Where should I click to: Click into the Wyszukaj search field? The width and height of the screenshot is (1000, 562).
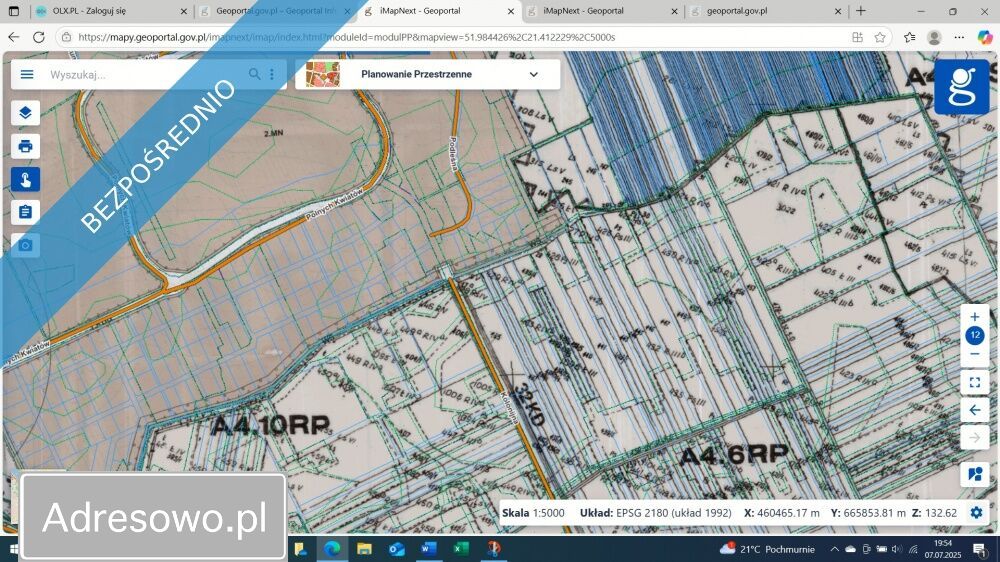[145, 75]
